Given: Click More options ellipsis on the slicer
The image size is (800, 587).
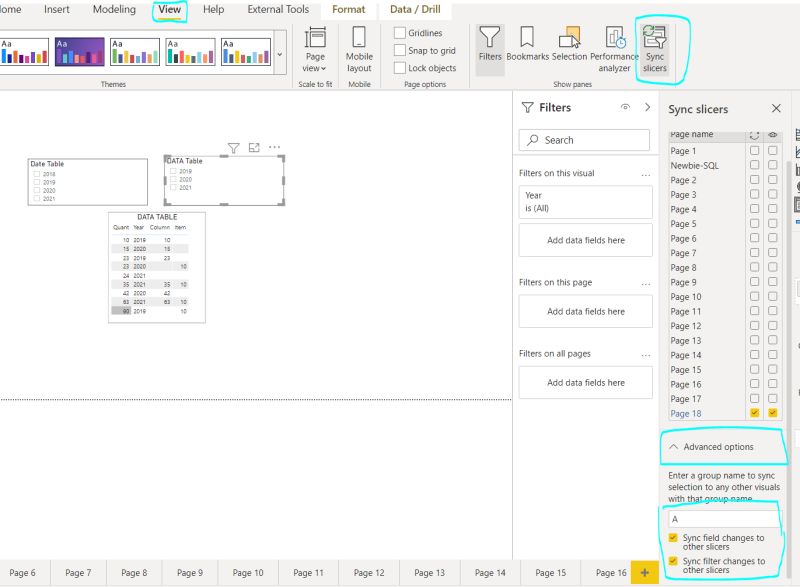Looking at the screenshot, I should click(276, 147).
